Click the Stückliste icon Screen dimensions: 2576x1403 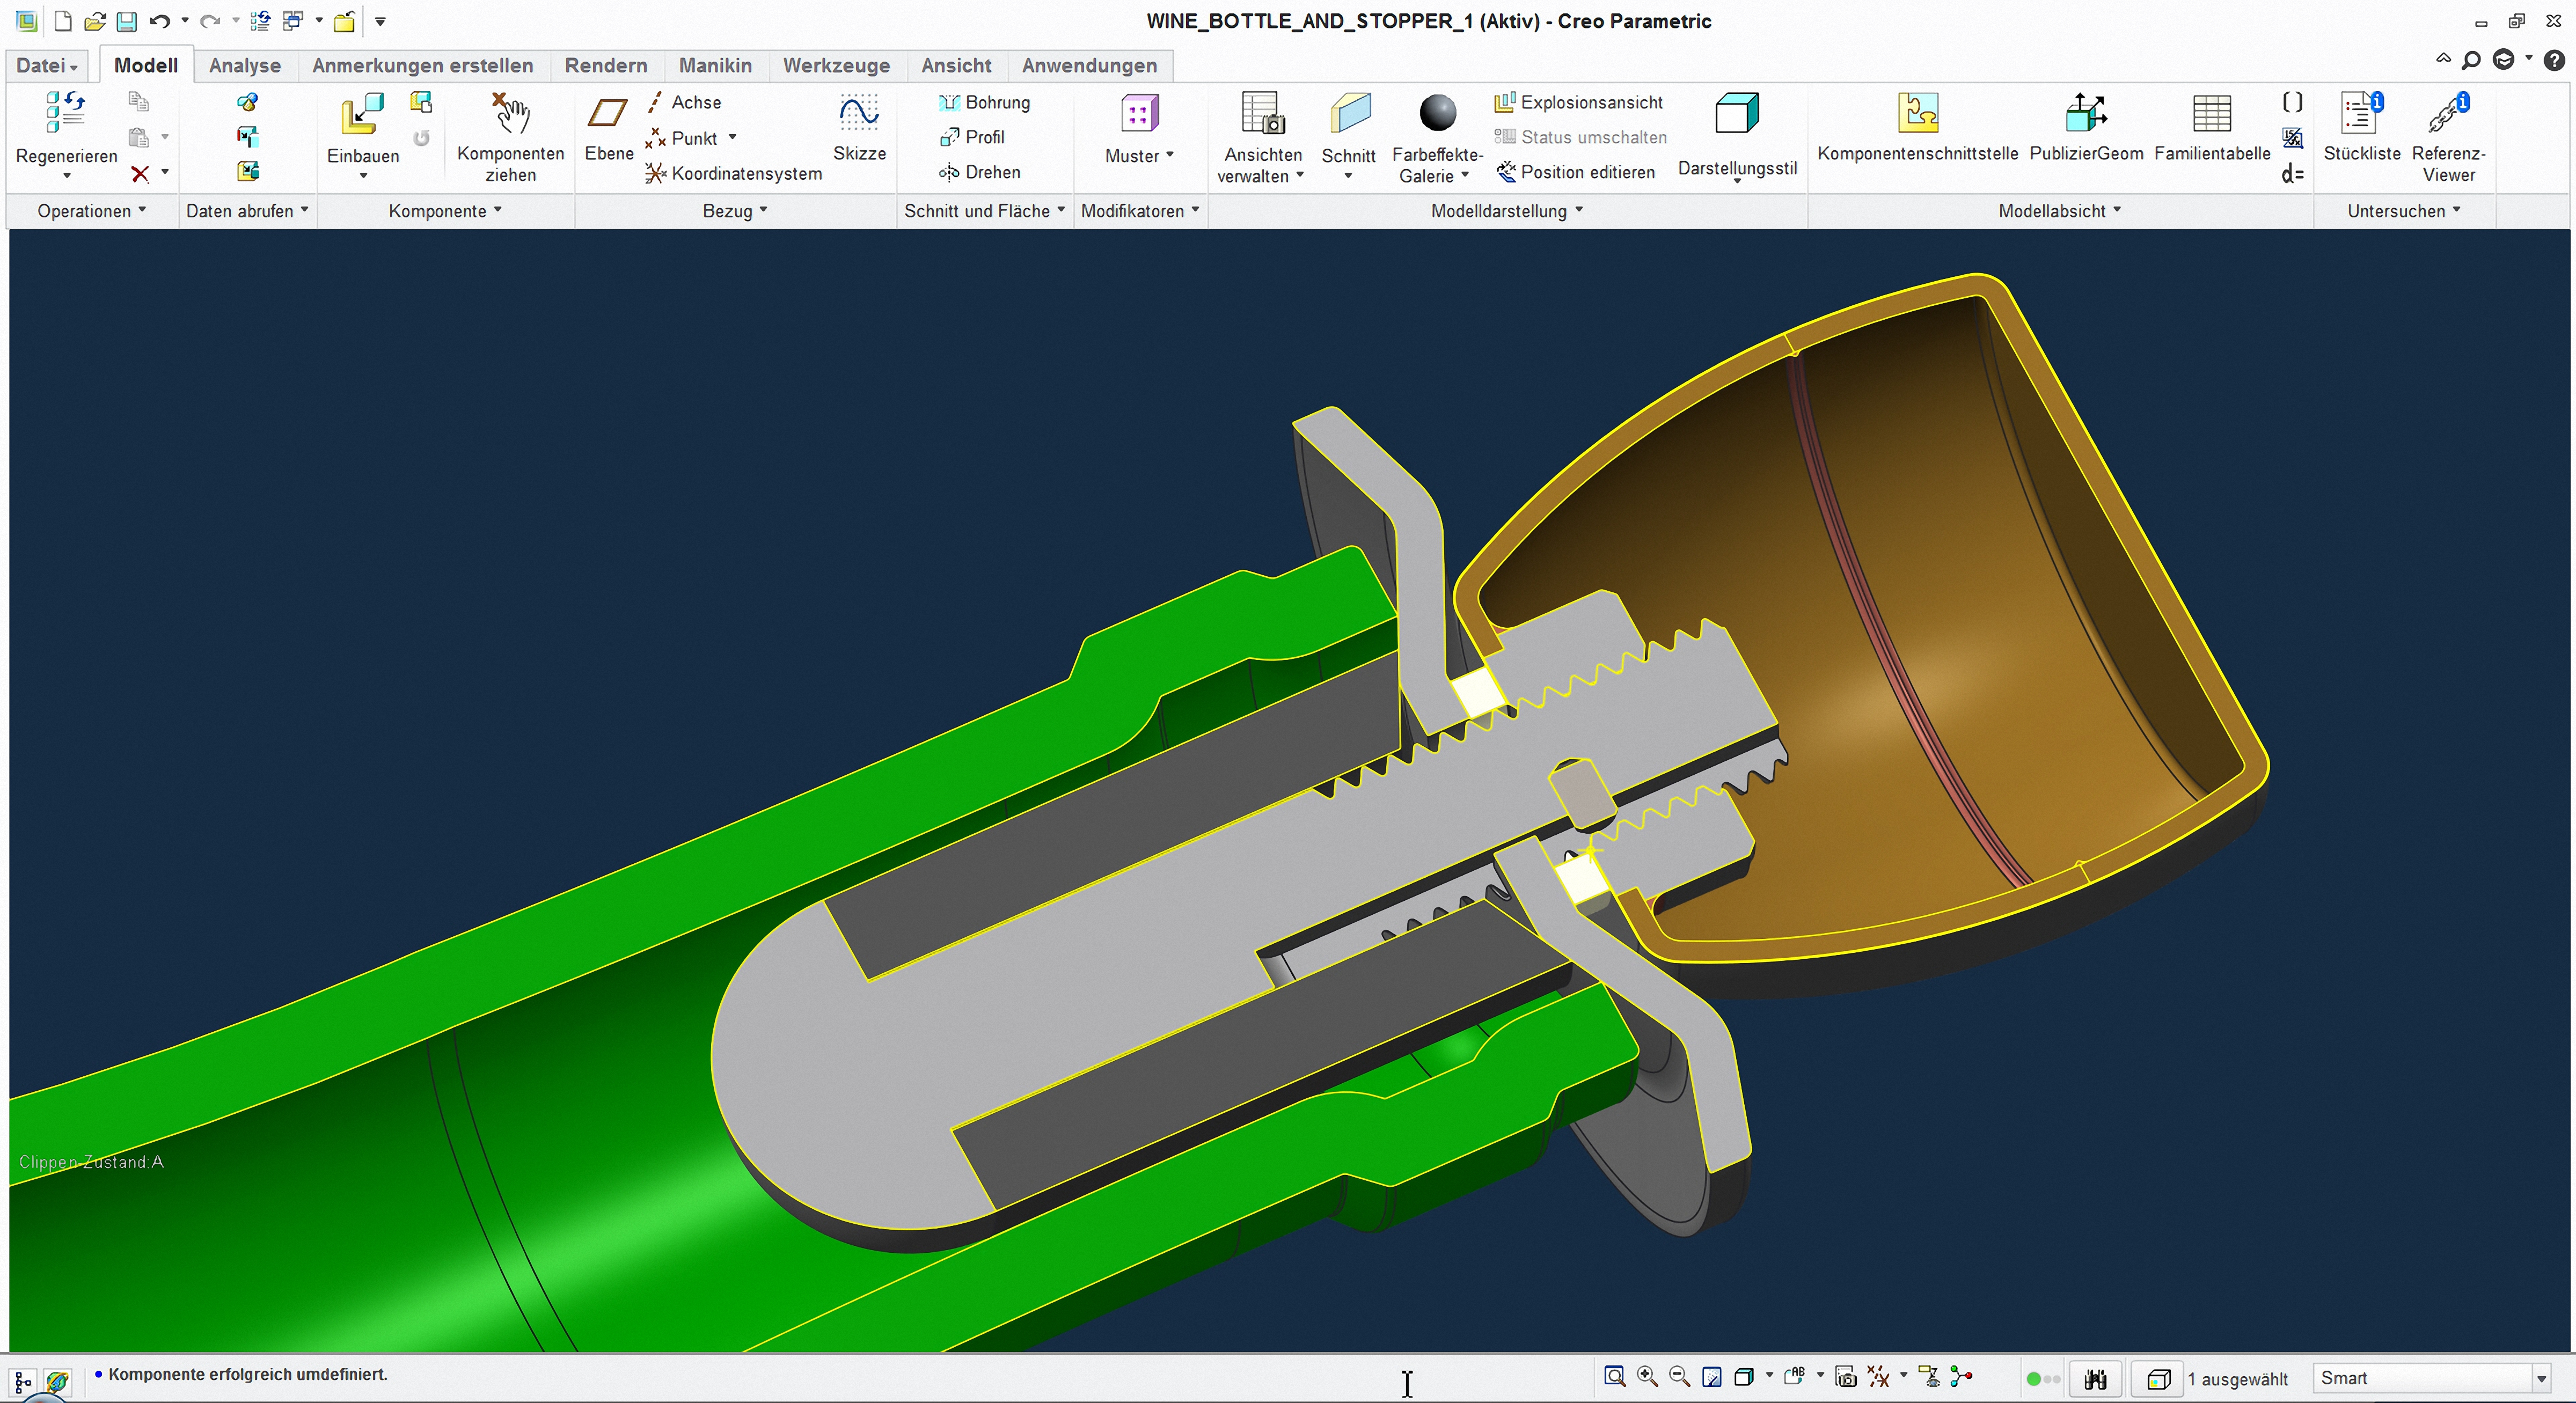(x=2360, y=115)
